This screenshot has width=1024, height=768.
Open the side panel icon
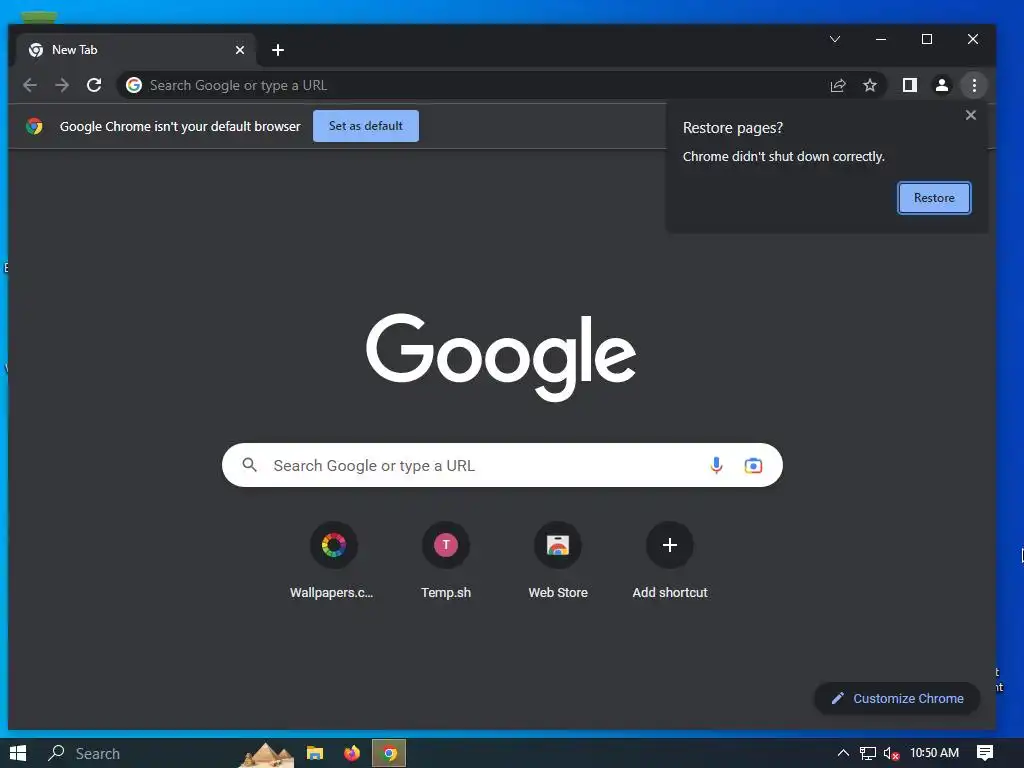coord(910,86)
